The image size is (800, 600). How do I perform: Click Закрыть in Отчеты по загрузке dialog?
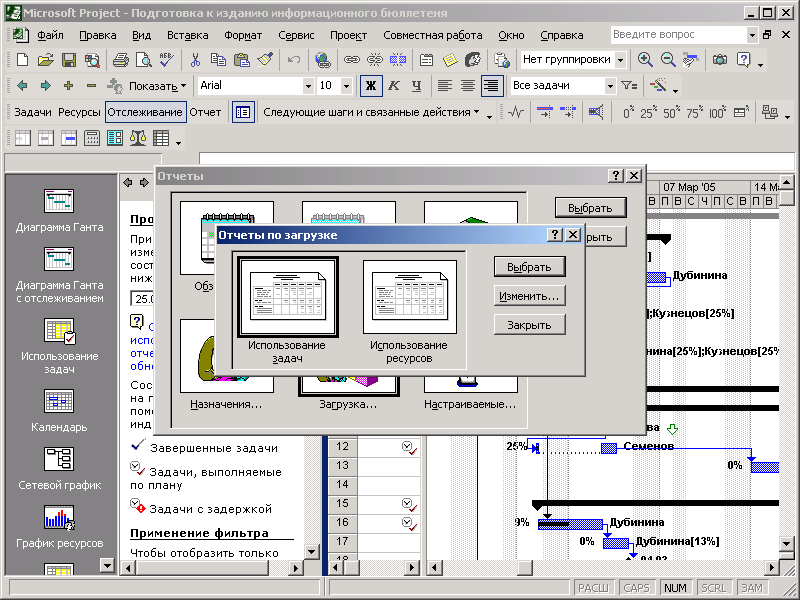530,325
